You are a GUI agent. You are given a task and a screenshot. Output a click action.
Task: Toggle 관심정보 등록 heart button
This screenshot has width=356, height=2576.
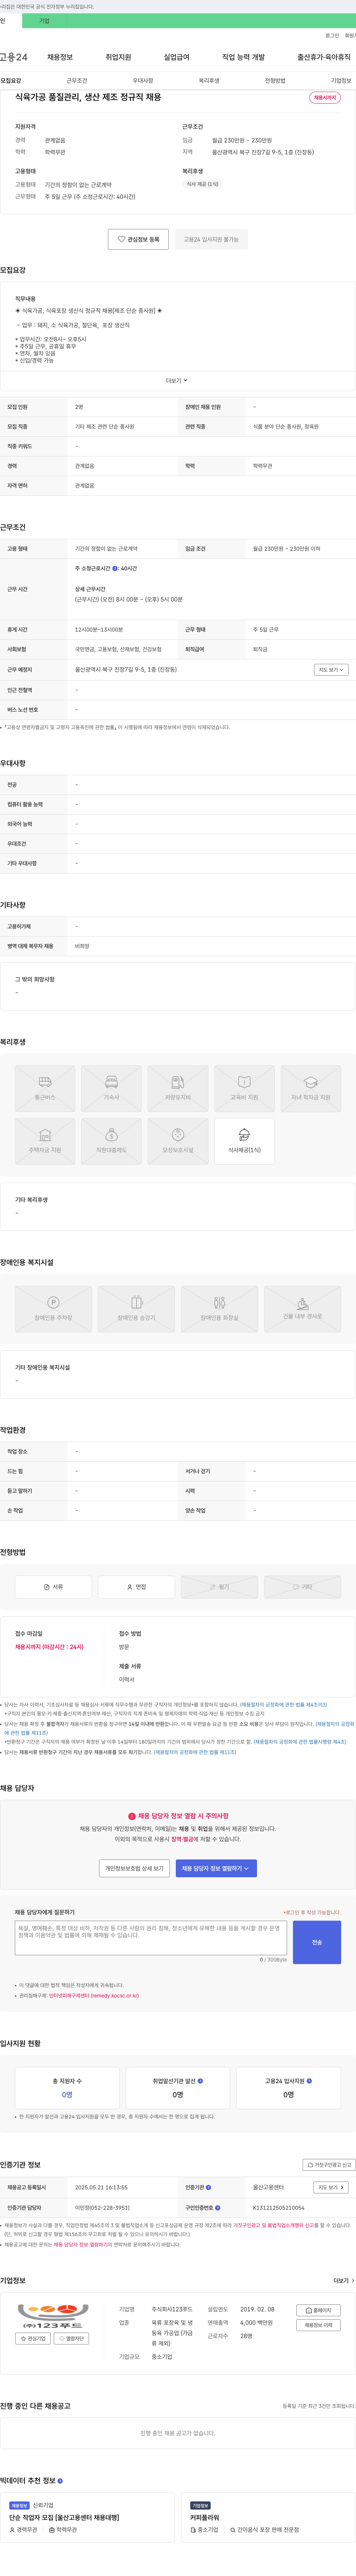point(138,239)
